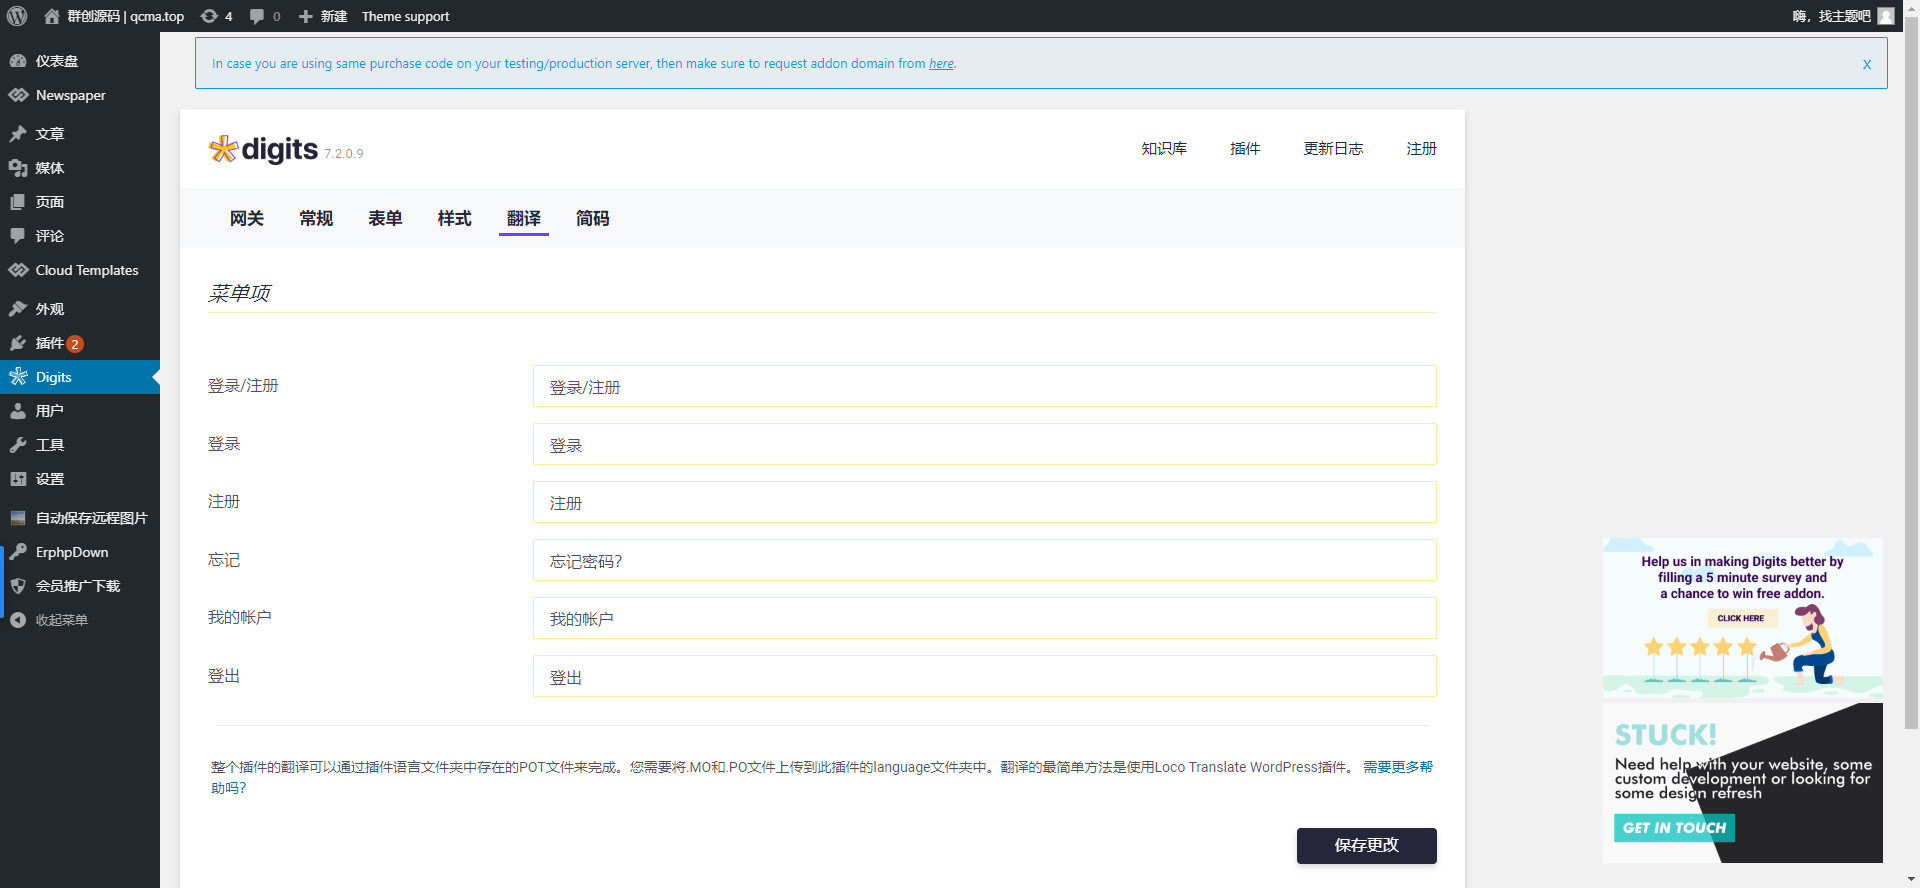
Task: Click the CLICK HERE survey button
Action: pyautogui.click(x=1741, y=618)
